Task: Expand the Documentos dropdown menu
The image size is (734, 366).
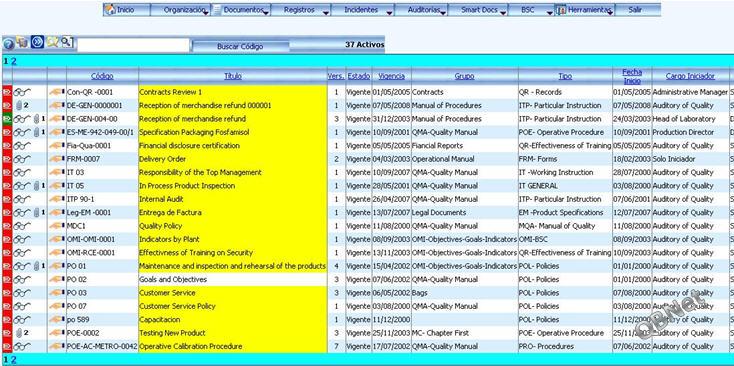Action: (x=241, y=10)
